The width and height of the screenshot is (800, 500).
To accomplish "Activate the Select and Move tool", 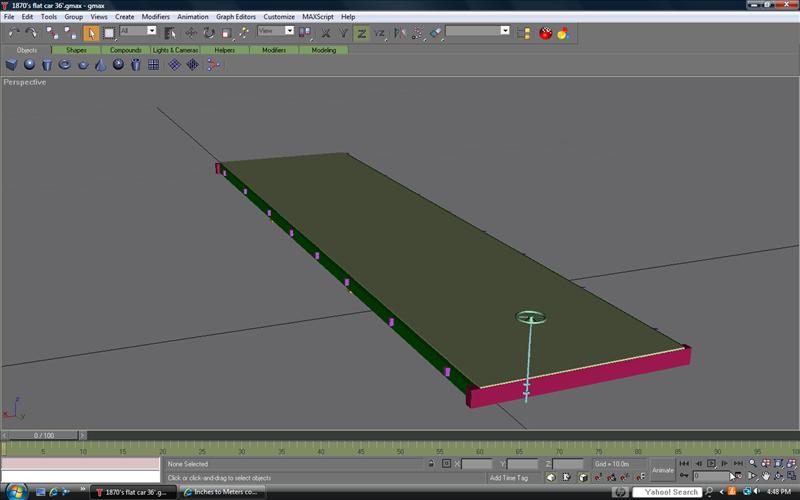I will (190, 33).
